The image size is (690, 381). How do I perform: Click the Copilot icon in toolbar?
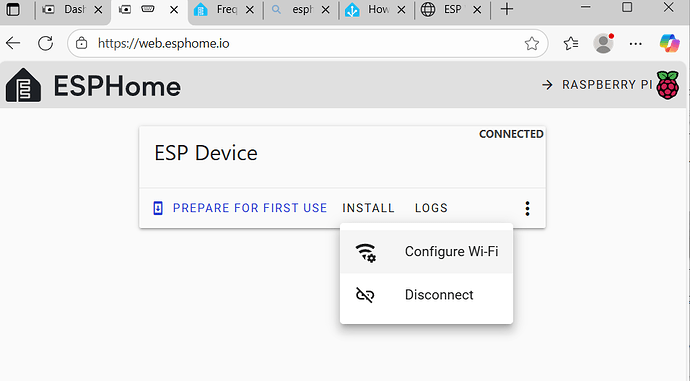(x=669, y=43)
